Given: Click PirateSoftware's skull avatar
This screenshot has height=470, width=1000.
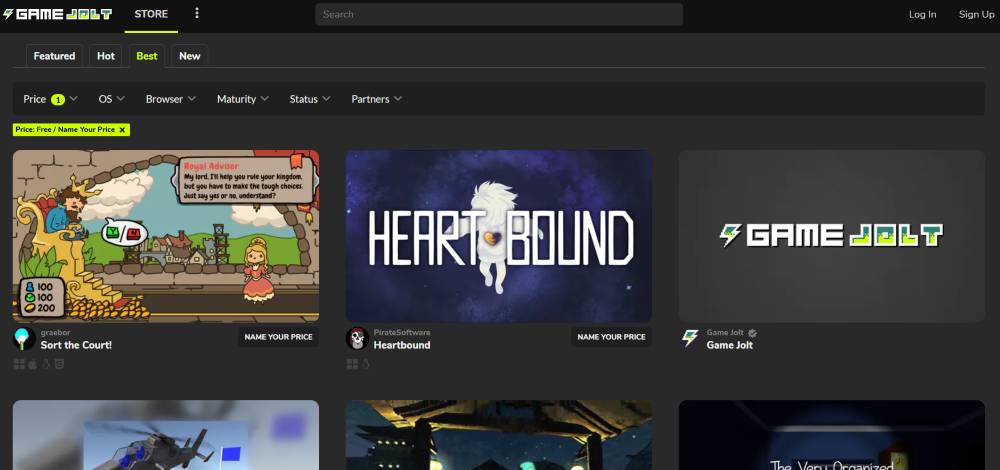Looking at the screenshot, I should pos(357,339).
